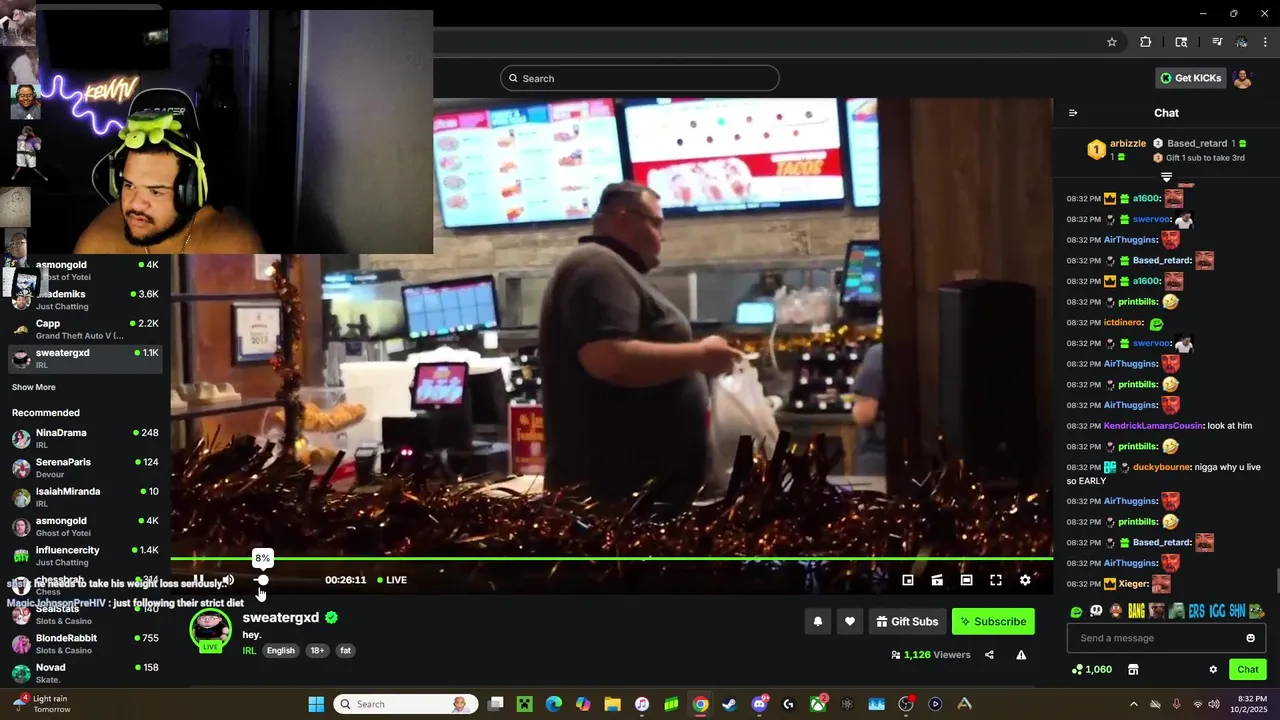Open IsaiahMiranda recommended channel
The width and height of the screenshot is (1280, 720).
click(85, 497)
